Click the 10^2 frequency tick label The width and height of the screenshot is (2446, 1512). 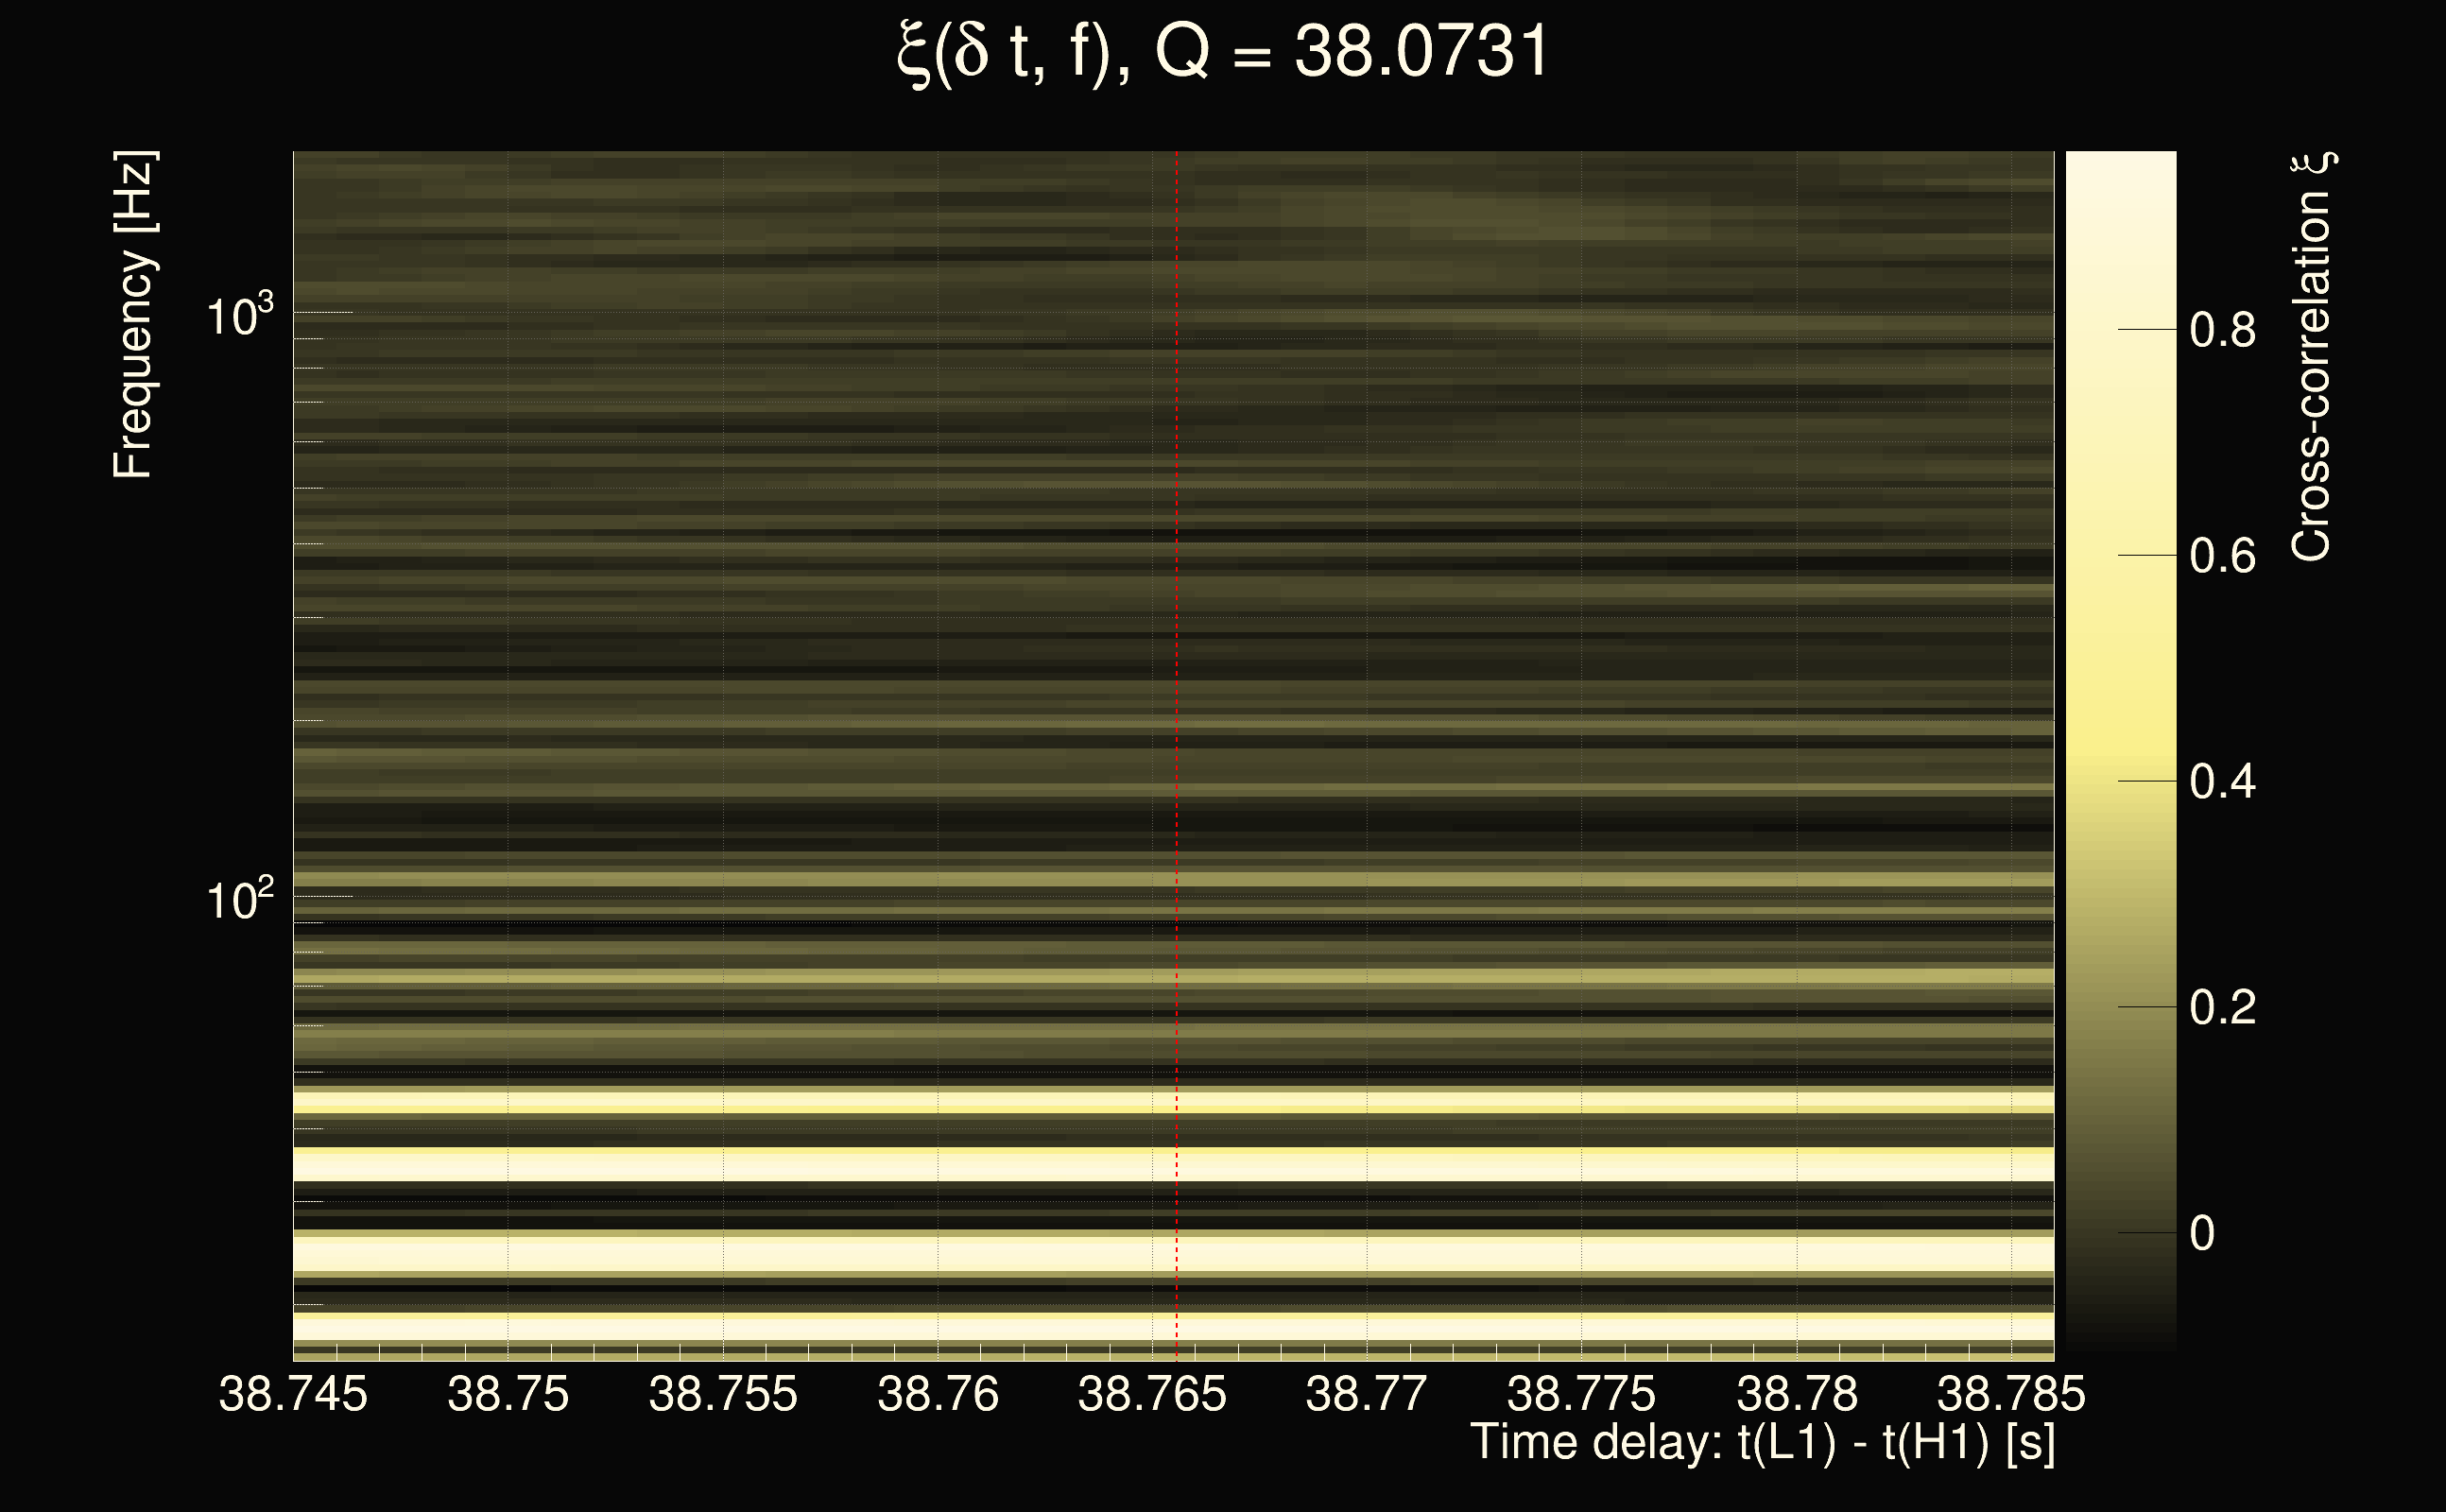pos(239,900)
